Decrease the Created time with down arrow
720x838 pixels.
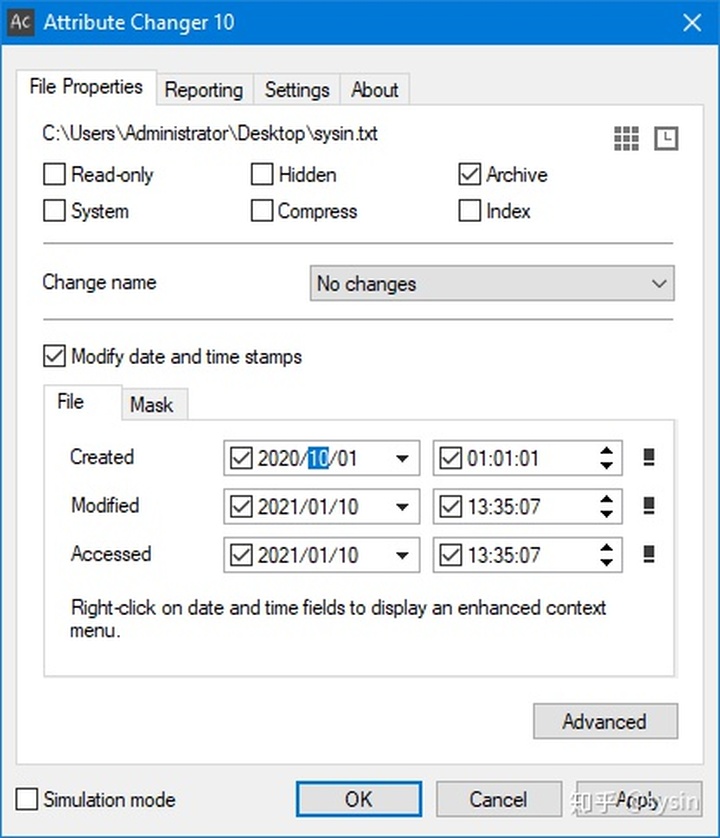[x=606, y=465]
